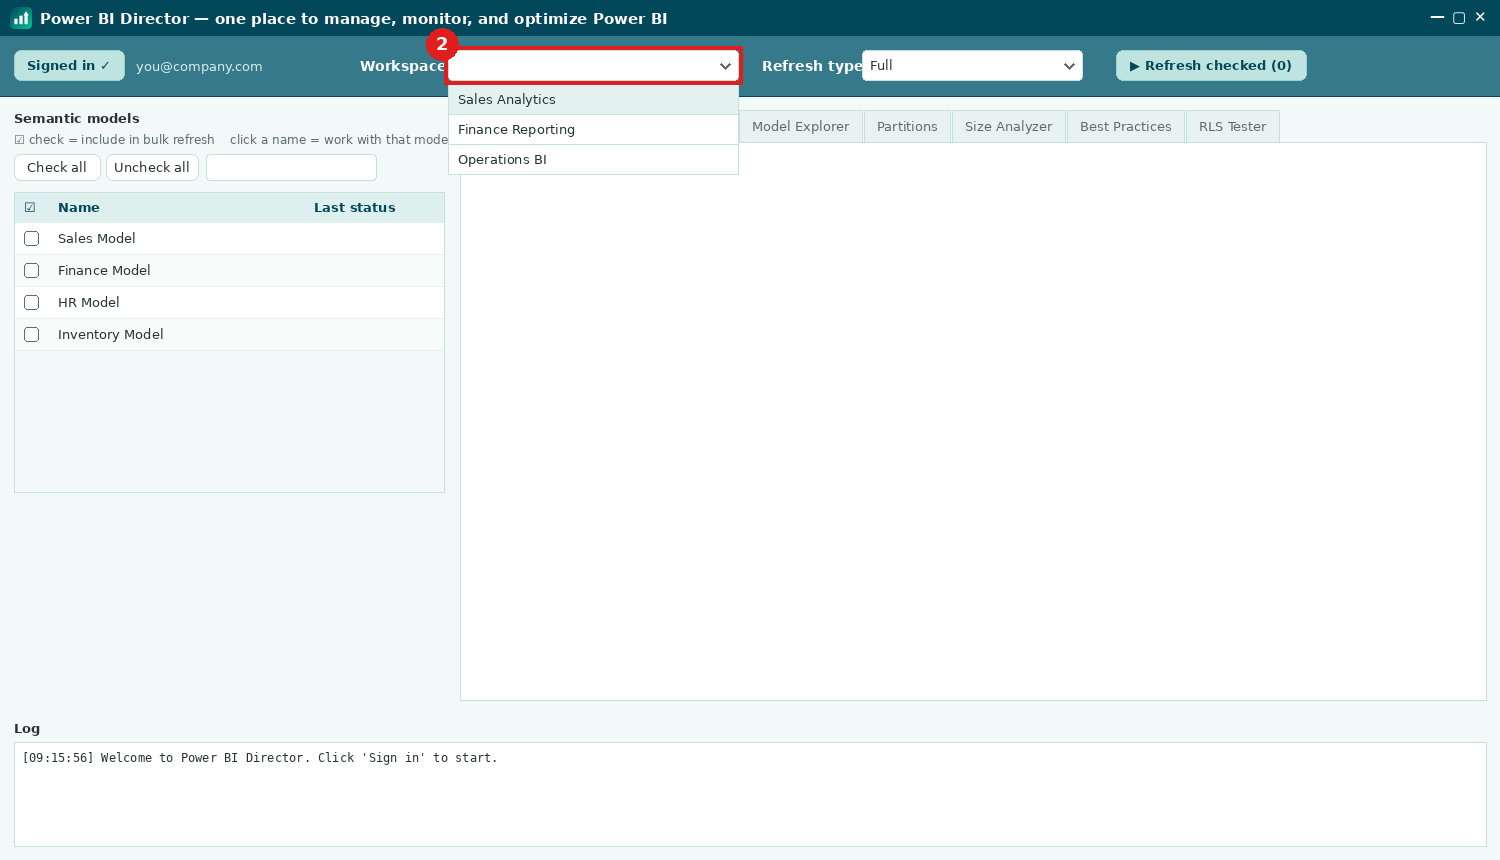Choose Operations BI from workspace list

point(593,160)
